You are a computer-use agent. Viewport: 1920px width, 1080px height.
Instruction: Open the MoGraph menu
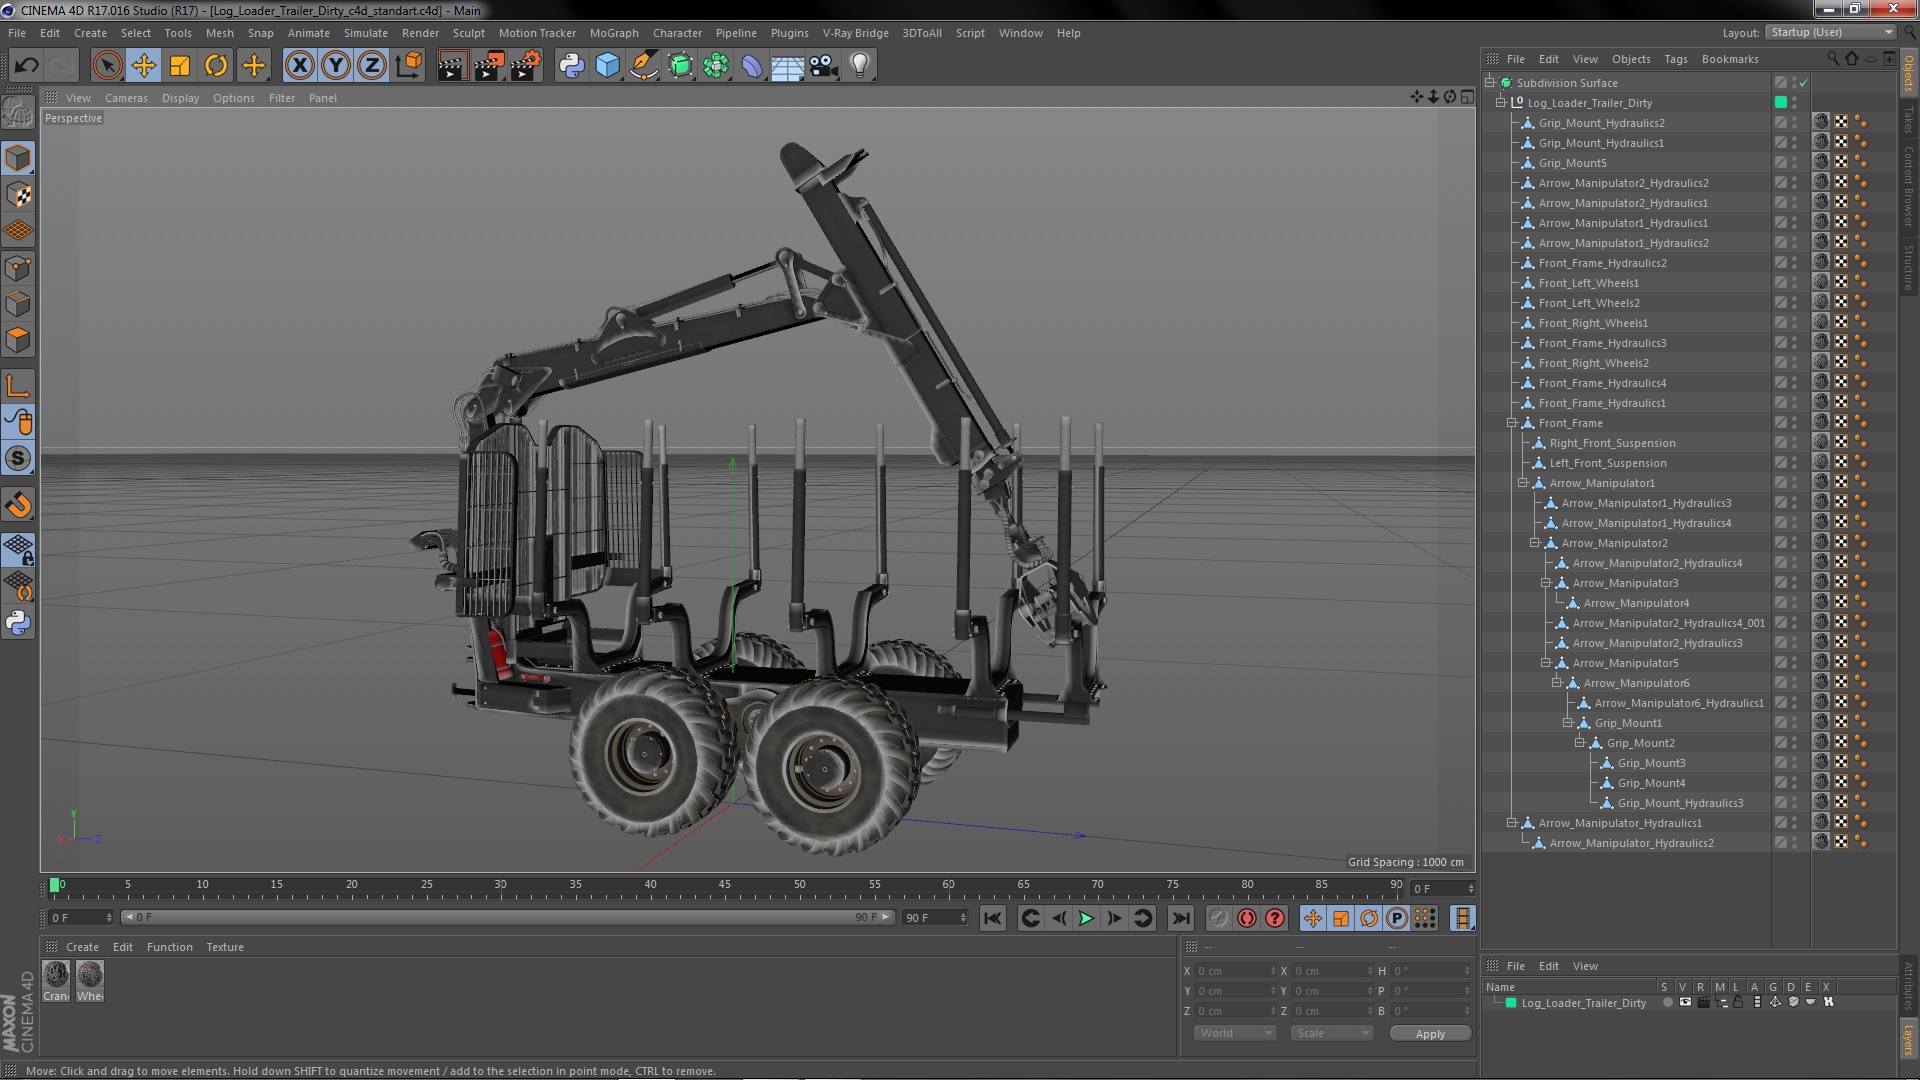(x=614, y=33)
